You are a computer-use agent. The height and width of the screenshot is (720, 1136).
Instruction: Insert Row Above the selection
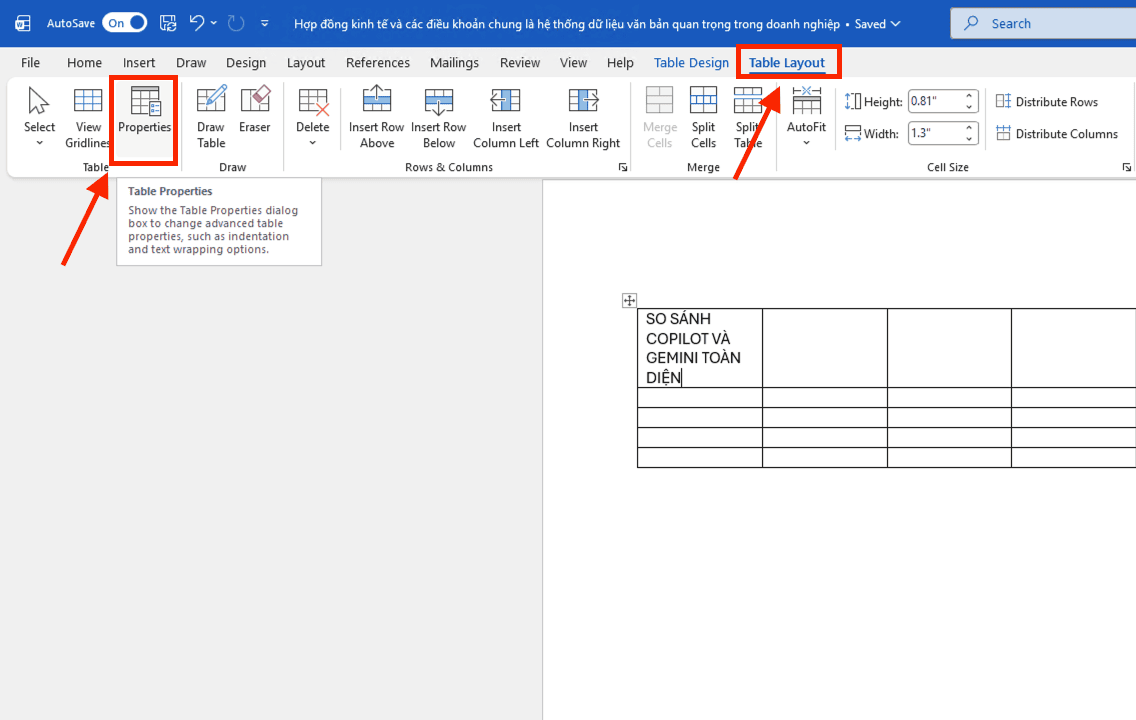pyautogui.click(x=377, y=117)
